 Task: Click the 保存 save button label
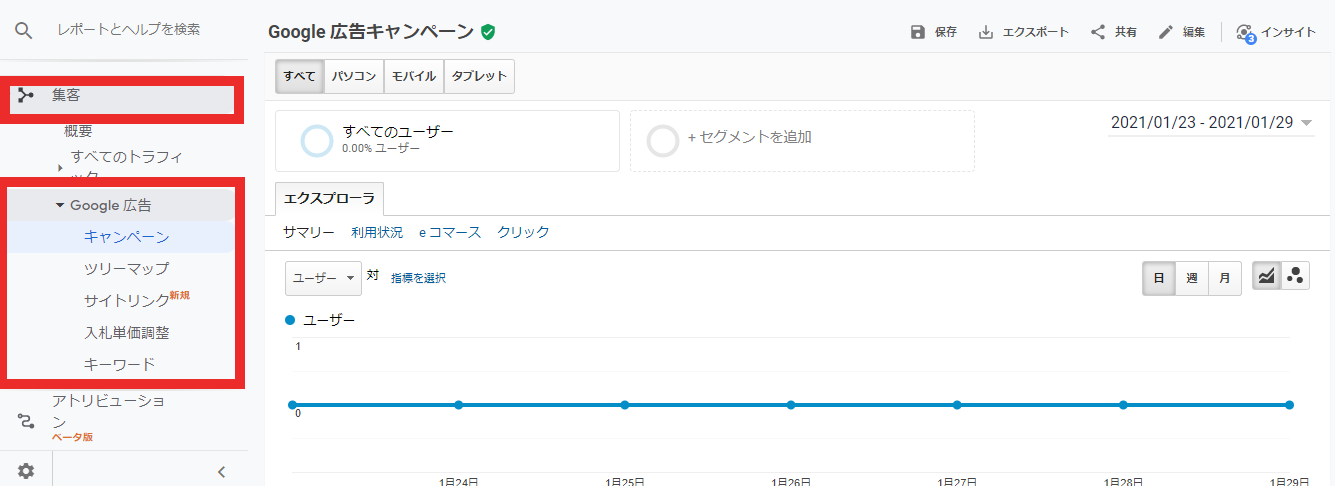[946, 32]
